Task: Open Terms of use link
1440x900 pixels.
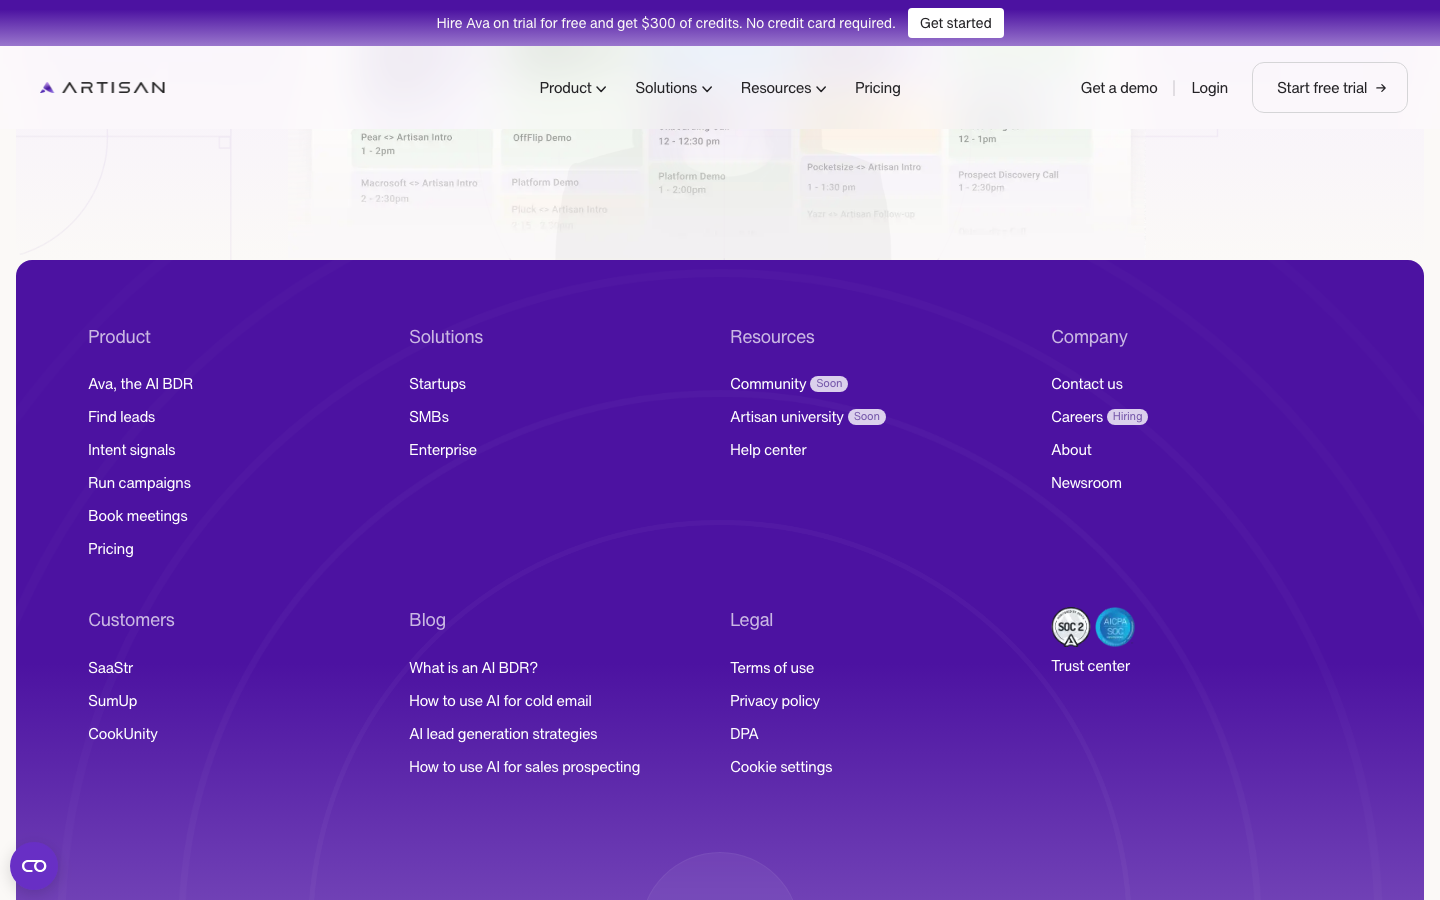Action: pos(772,668)
